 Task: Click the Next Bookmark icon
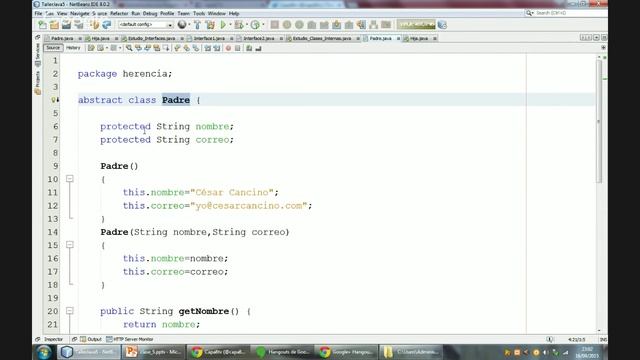point(187,48)
